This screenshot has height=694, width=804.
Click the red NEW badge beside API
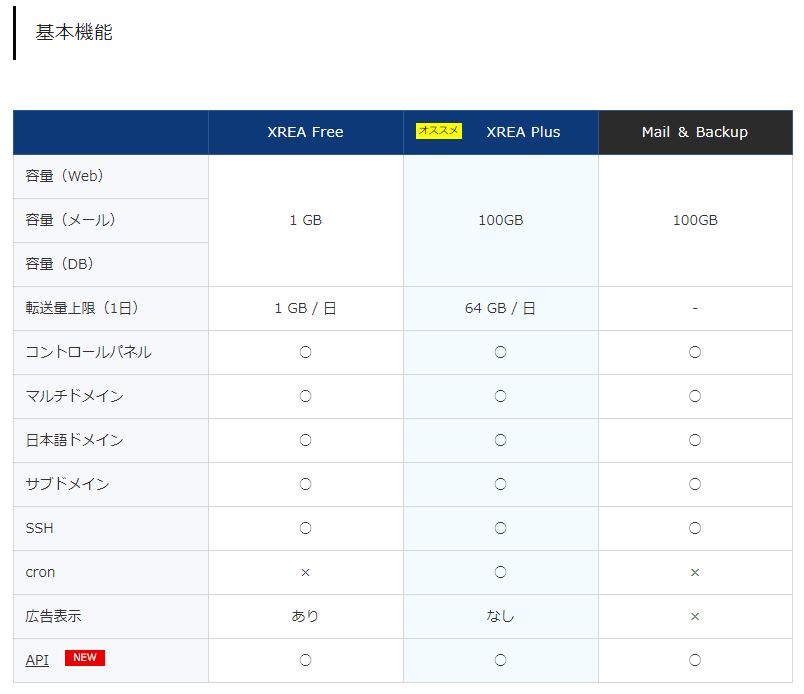85,658
